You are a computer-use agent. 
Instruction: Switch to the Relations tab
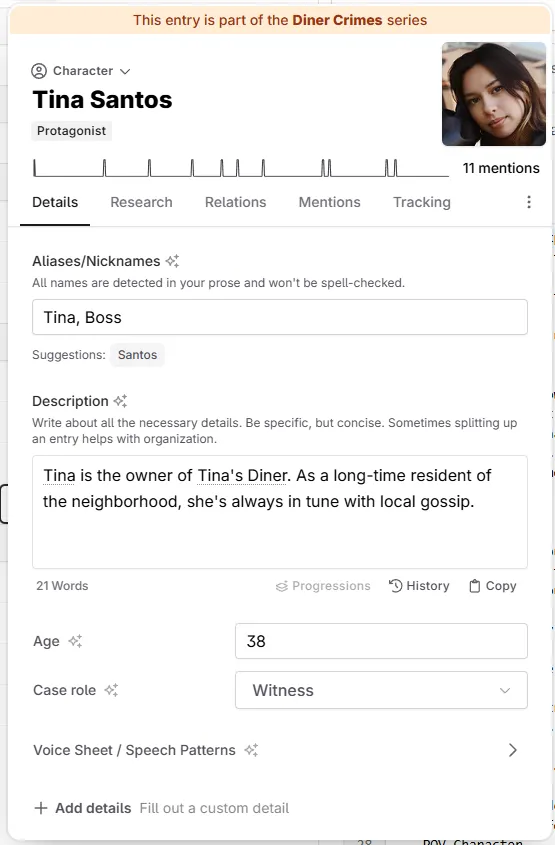(235, 202)
